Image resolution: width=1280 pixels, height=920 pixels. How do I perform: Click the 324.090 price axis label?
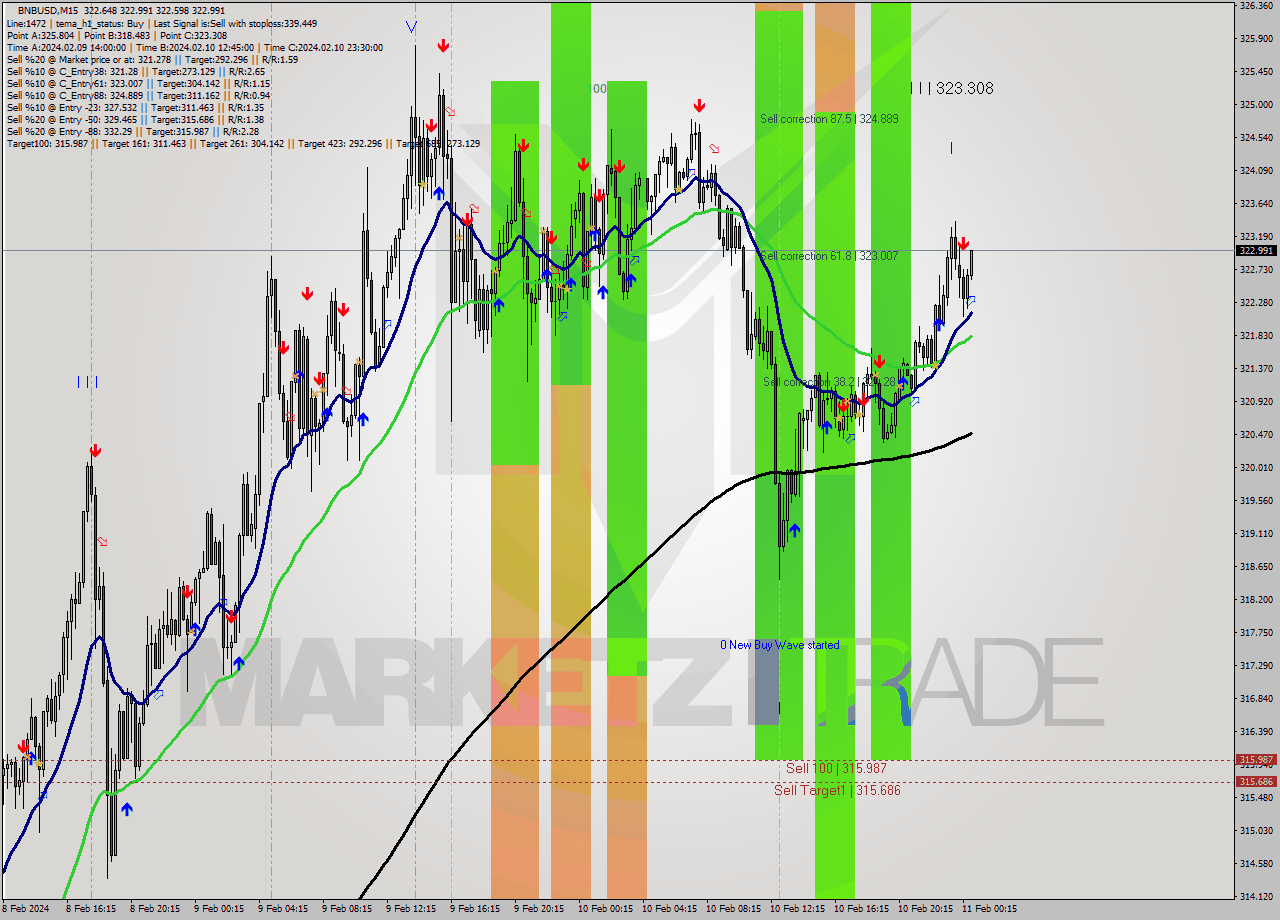tap(1256, 171)
